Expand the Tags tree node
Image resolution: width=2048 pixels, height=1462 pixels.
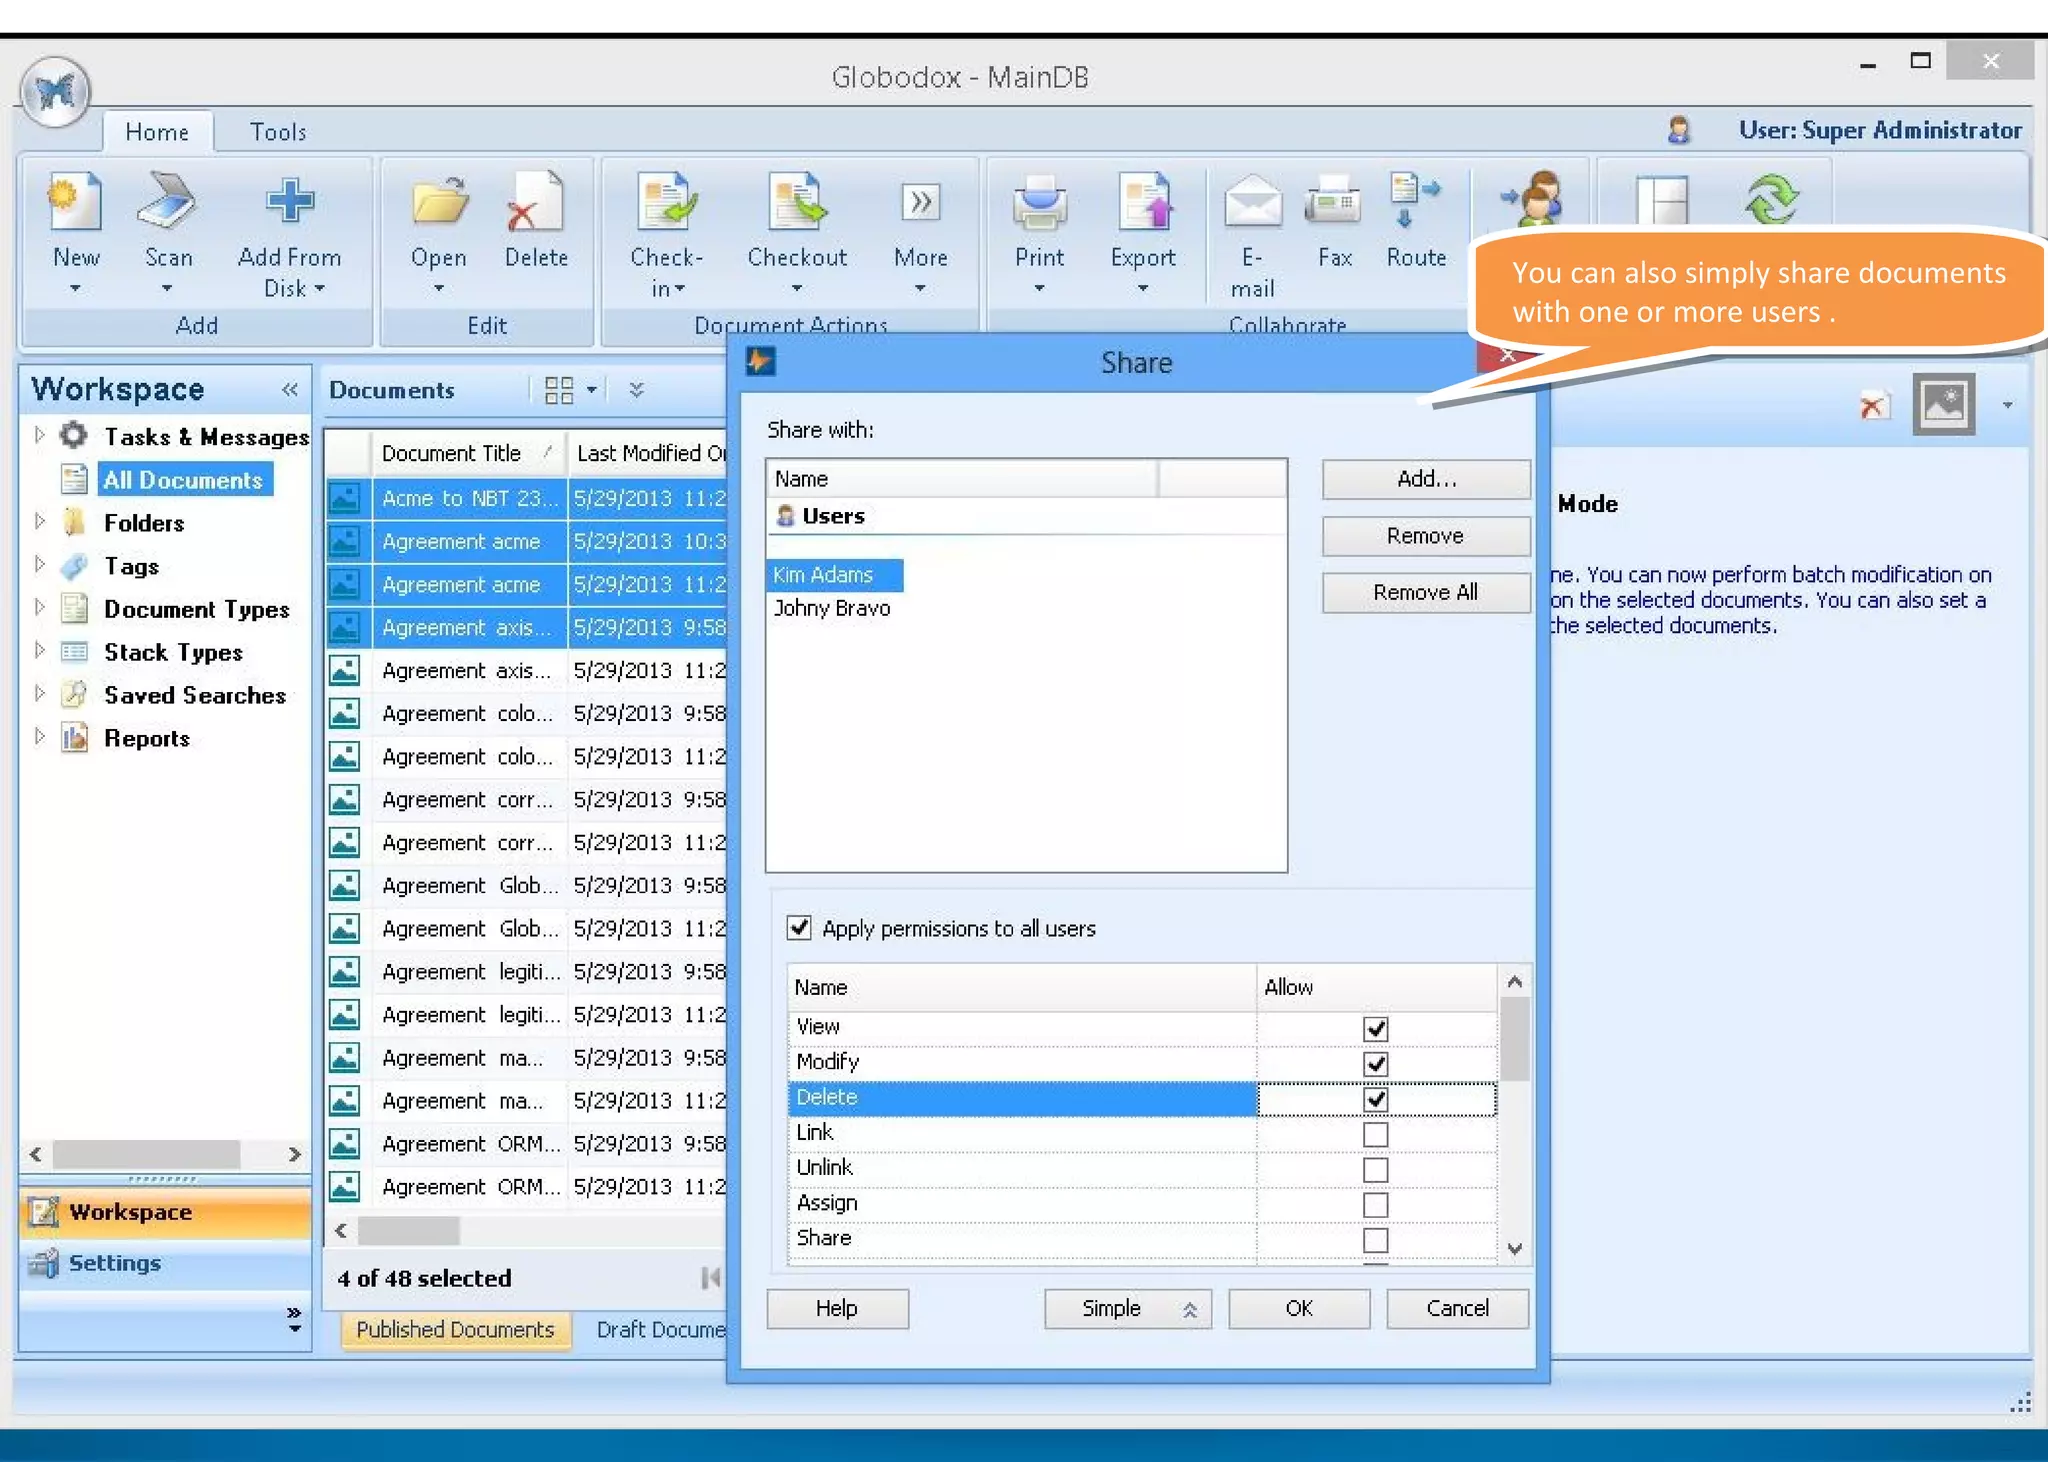pyautogui.click(x=39, y=565)
